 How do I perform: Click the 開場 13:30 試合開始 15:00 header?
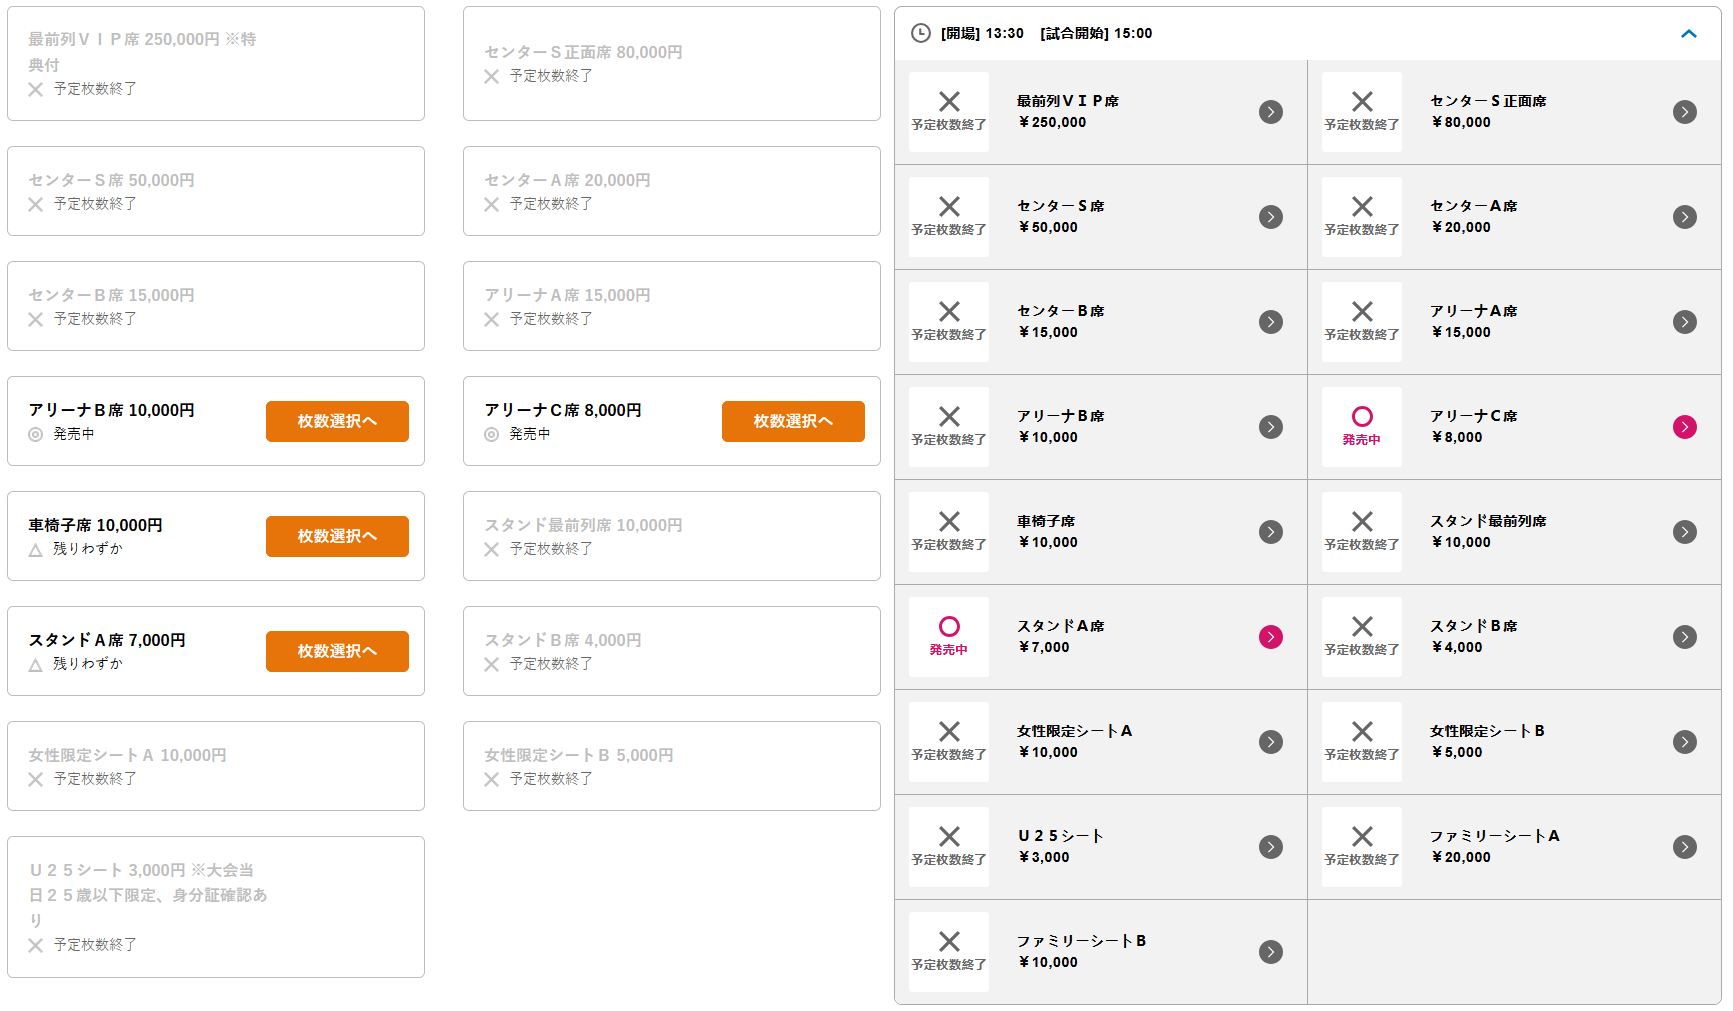(1046, 33)
